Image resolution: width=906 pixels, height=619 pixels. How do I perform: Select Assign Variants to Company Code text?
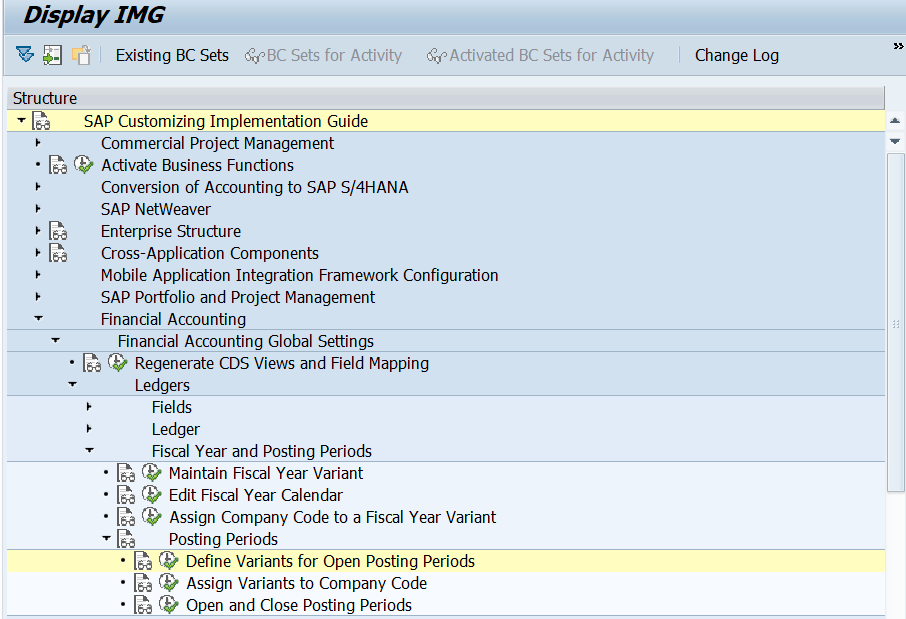[306, 583]
